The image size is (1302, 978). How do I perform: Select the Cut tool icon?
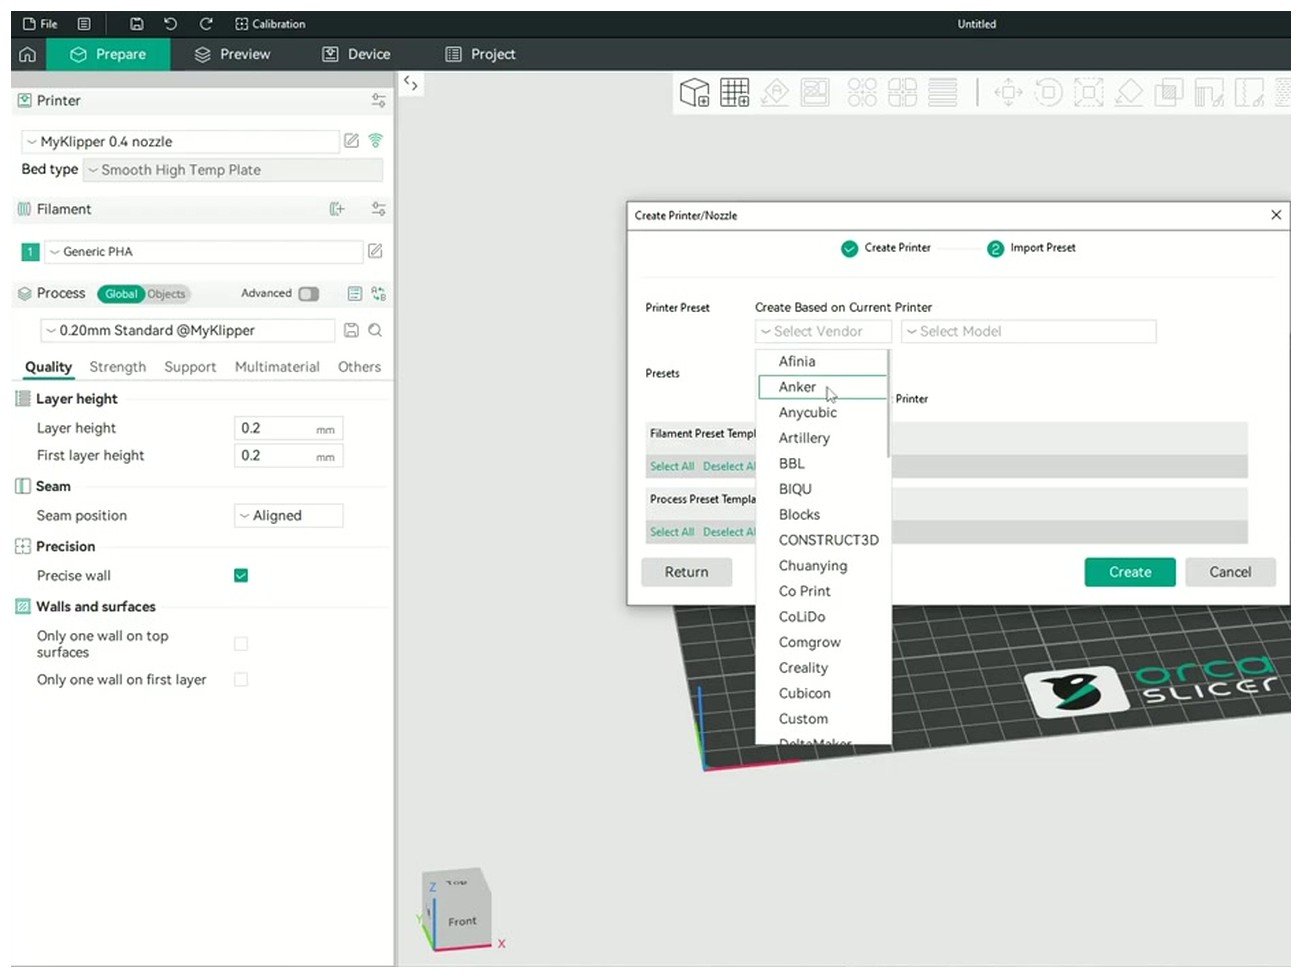pyautogui.click(x=1169, y=93)
